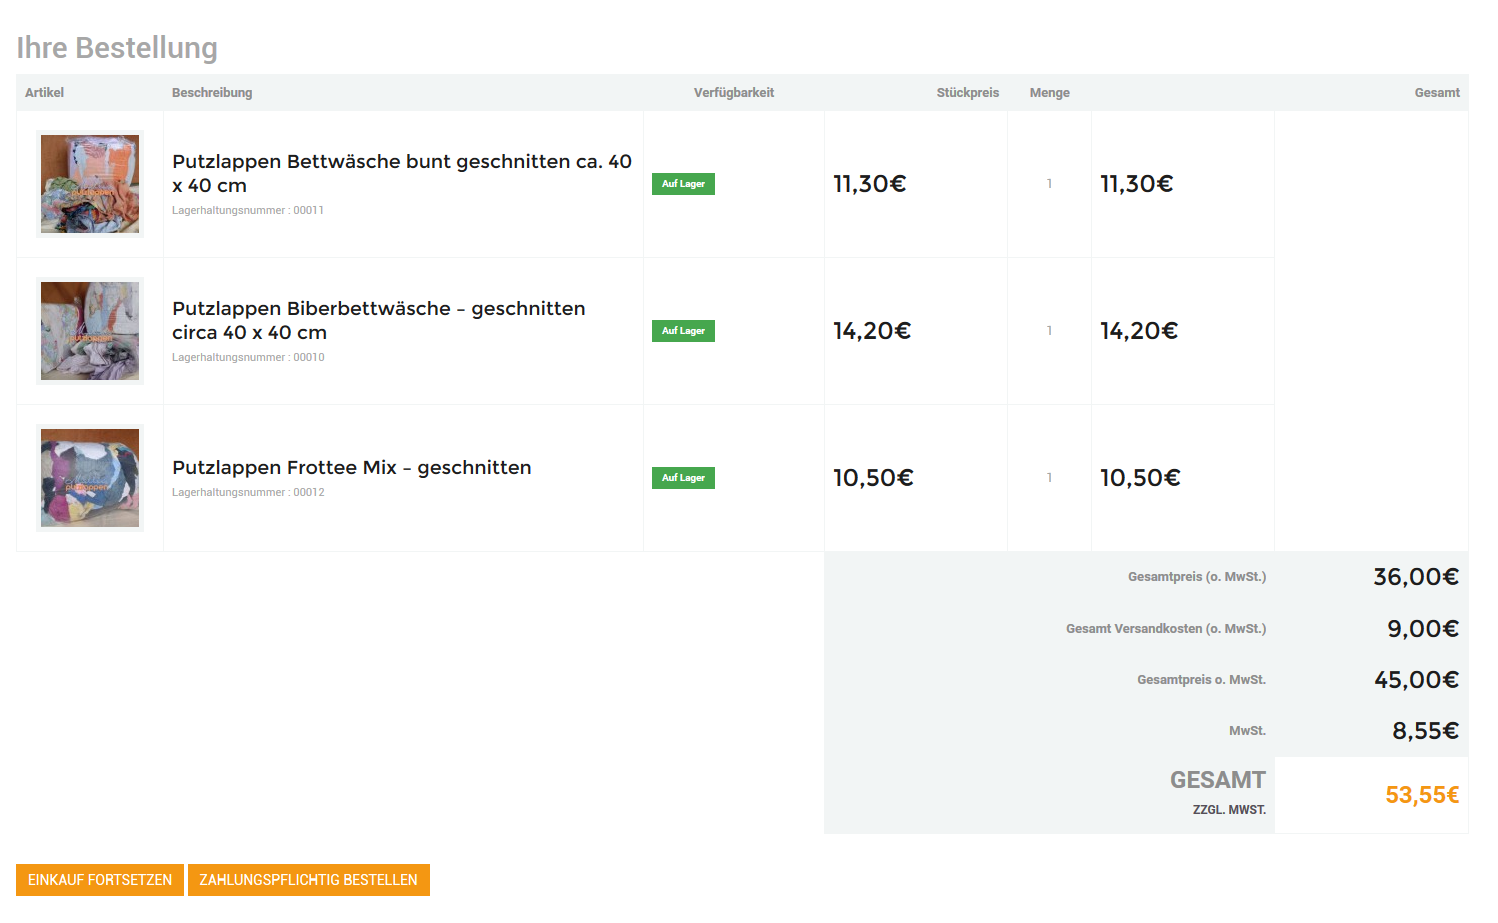This screenshot has width=1498, height=923.
Task: Click the Beschreibung column header
Action: coord(212,93)
